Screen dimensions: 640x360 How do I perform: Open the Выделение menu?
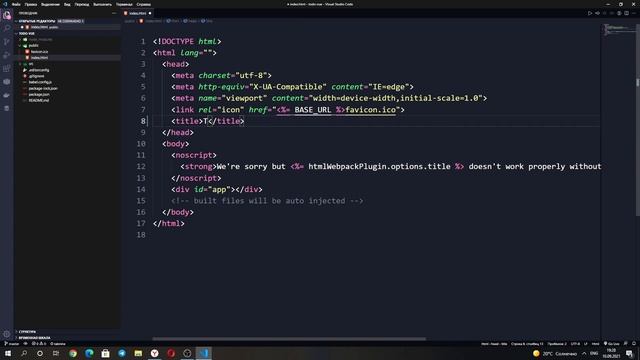point(50,4)
